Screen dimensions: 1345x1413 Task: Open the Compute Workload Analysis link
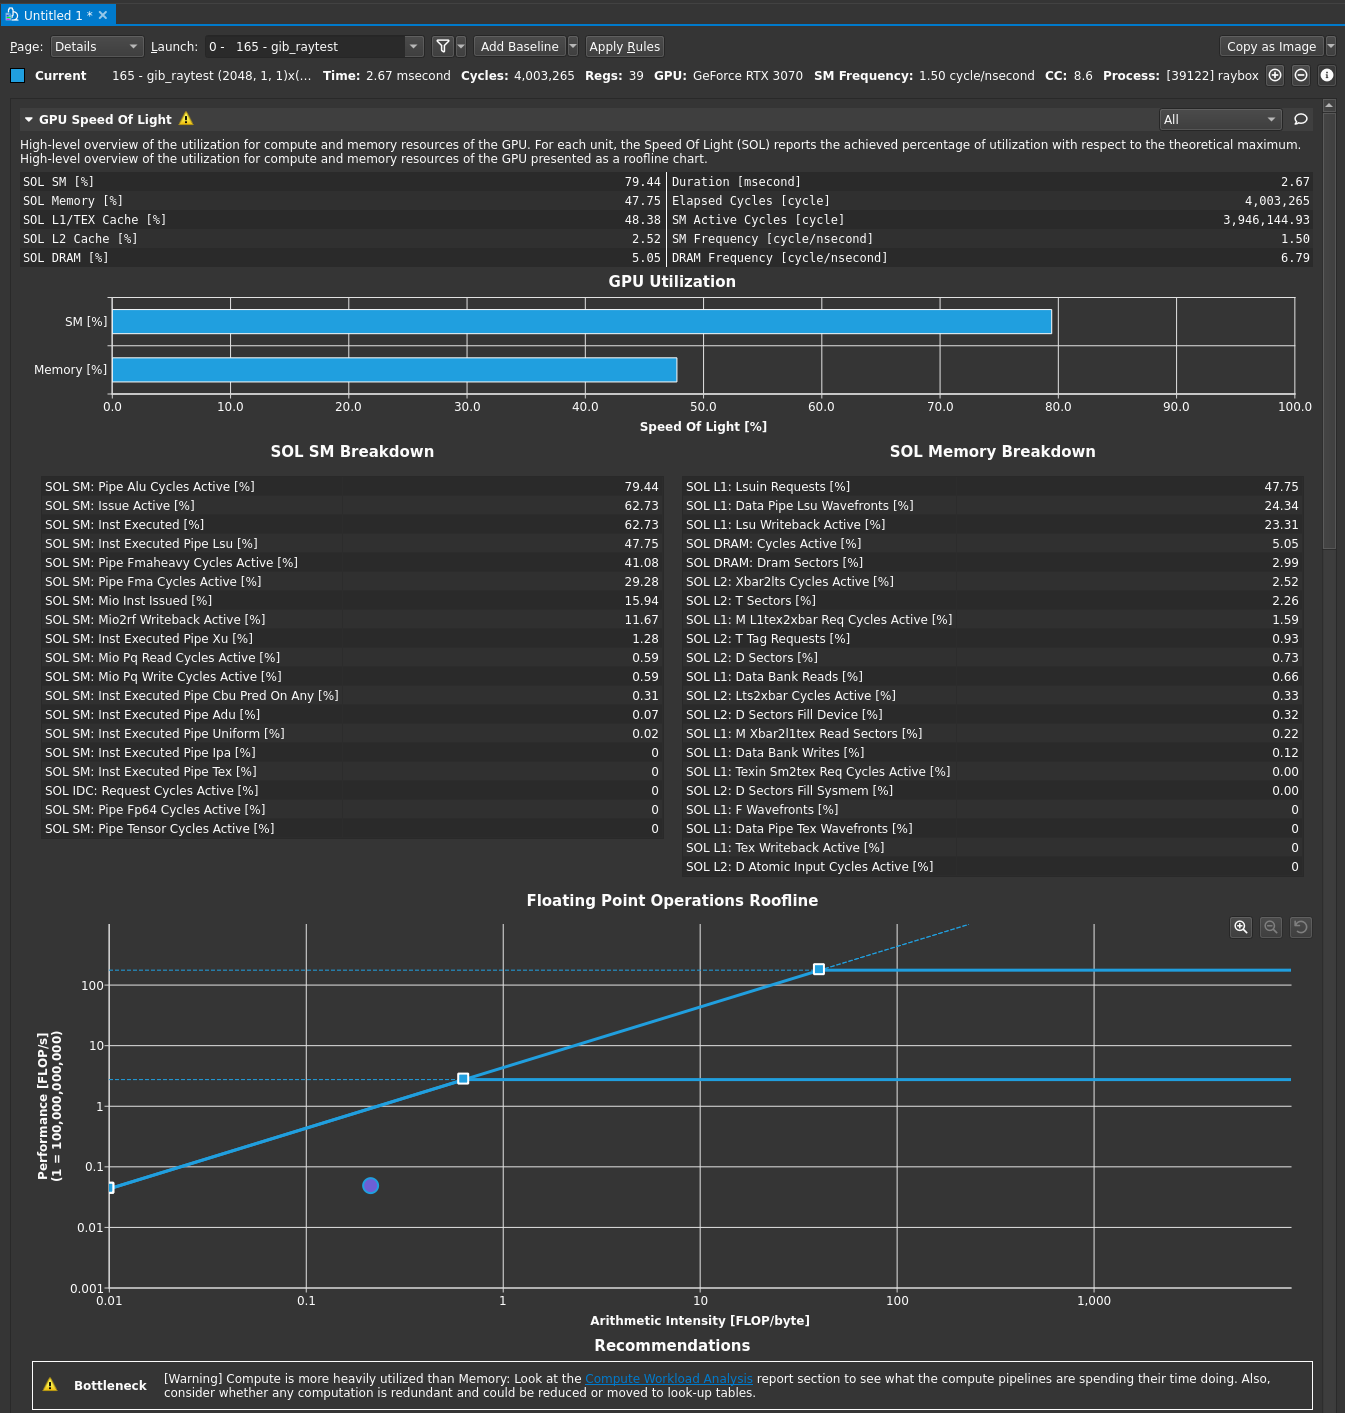pyautogui.click(x=669, y=1378)
